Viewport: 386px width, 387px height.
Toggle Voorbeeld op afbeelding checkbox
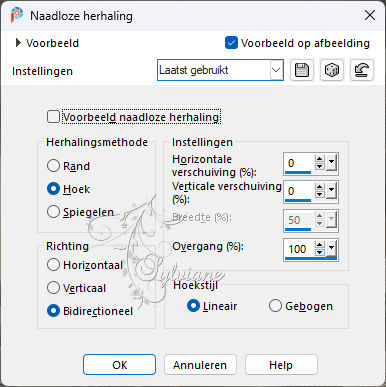(231, 43)
